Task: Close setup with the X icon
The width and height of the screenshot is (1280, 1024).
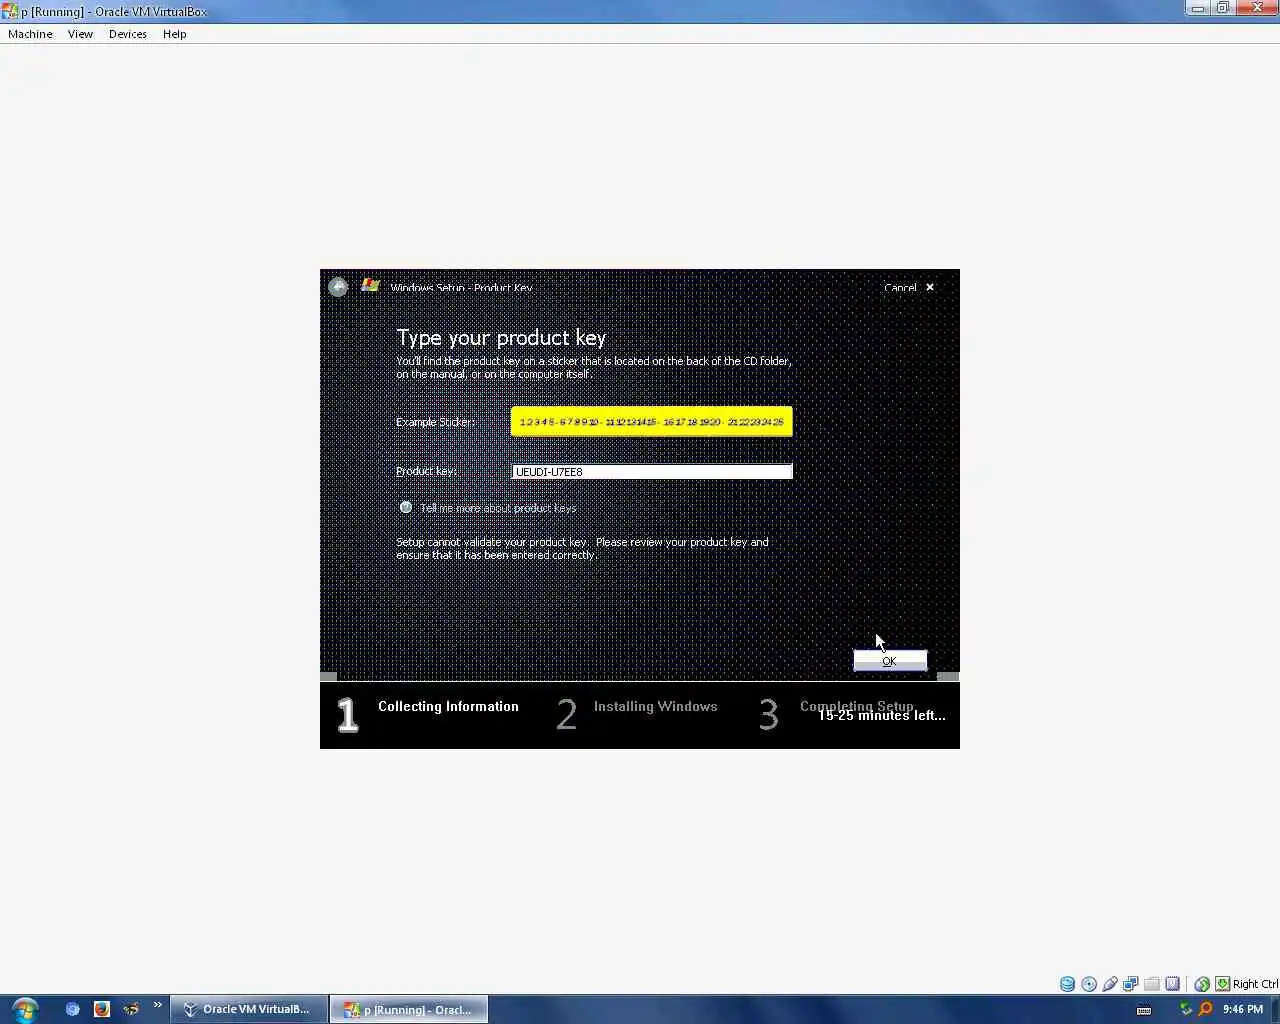Action: pos(930,287)
